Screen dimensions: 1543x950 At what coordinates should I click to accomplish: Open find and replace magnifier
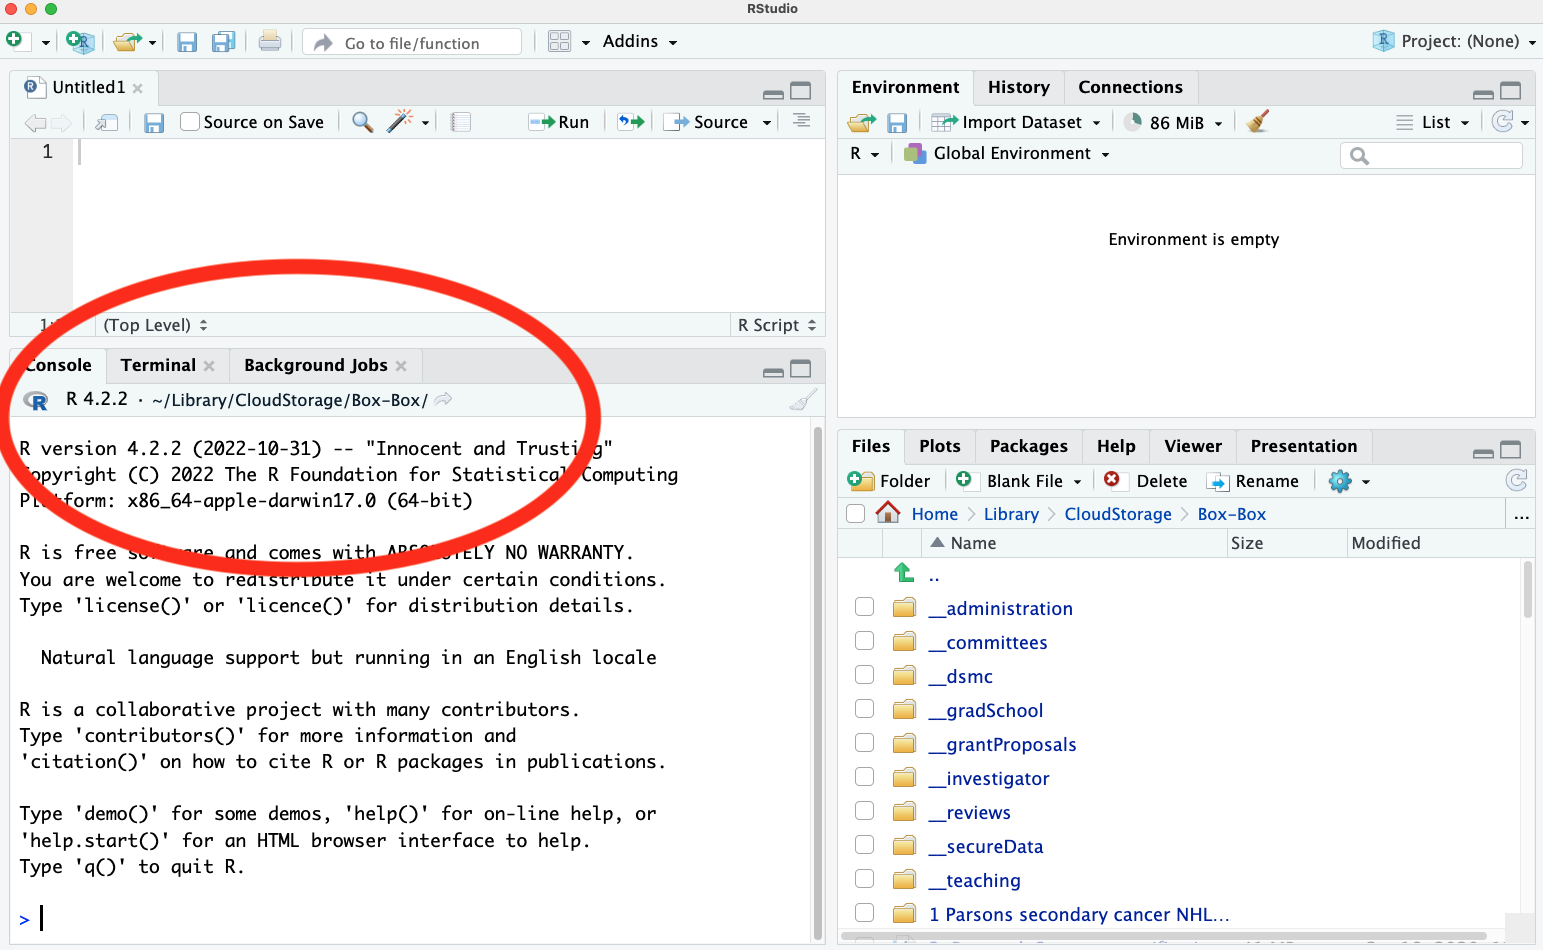coord(363,122)
